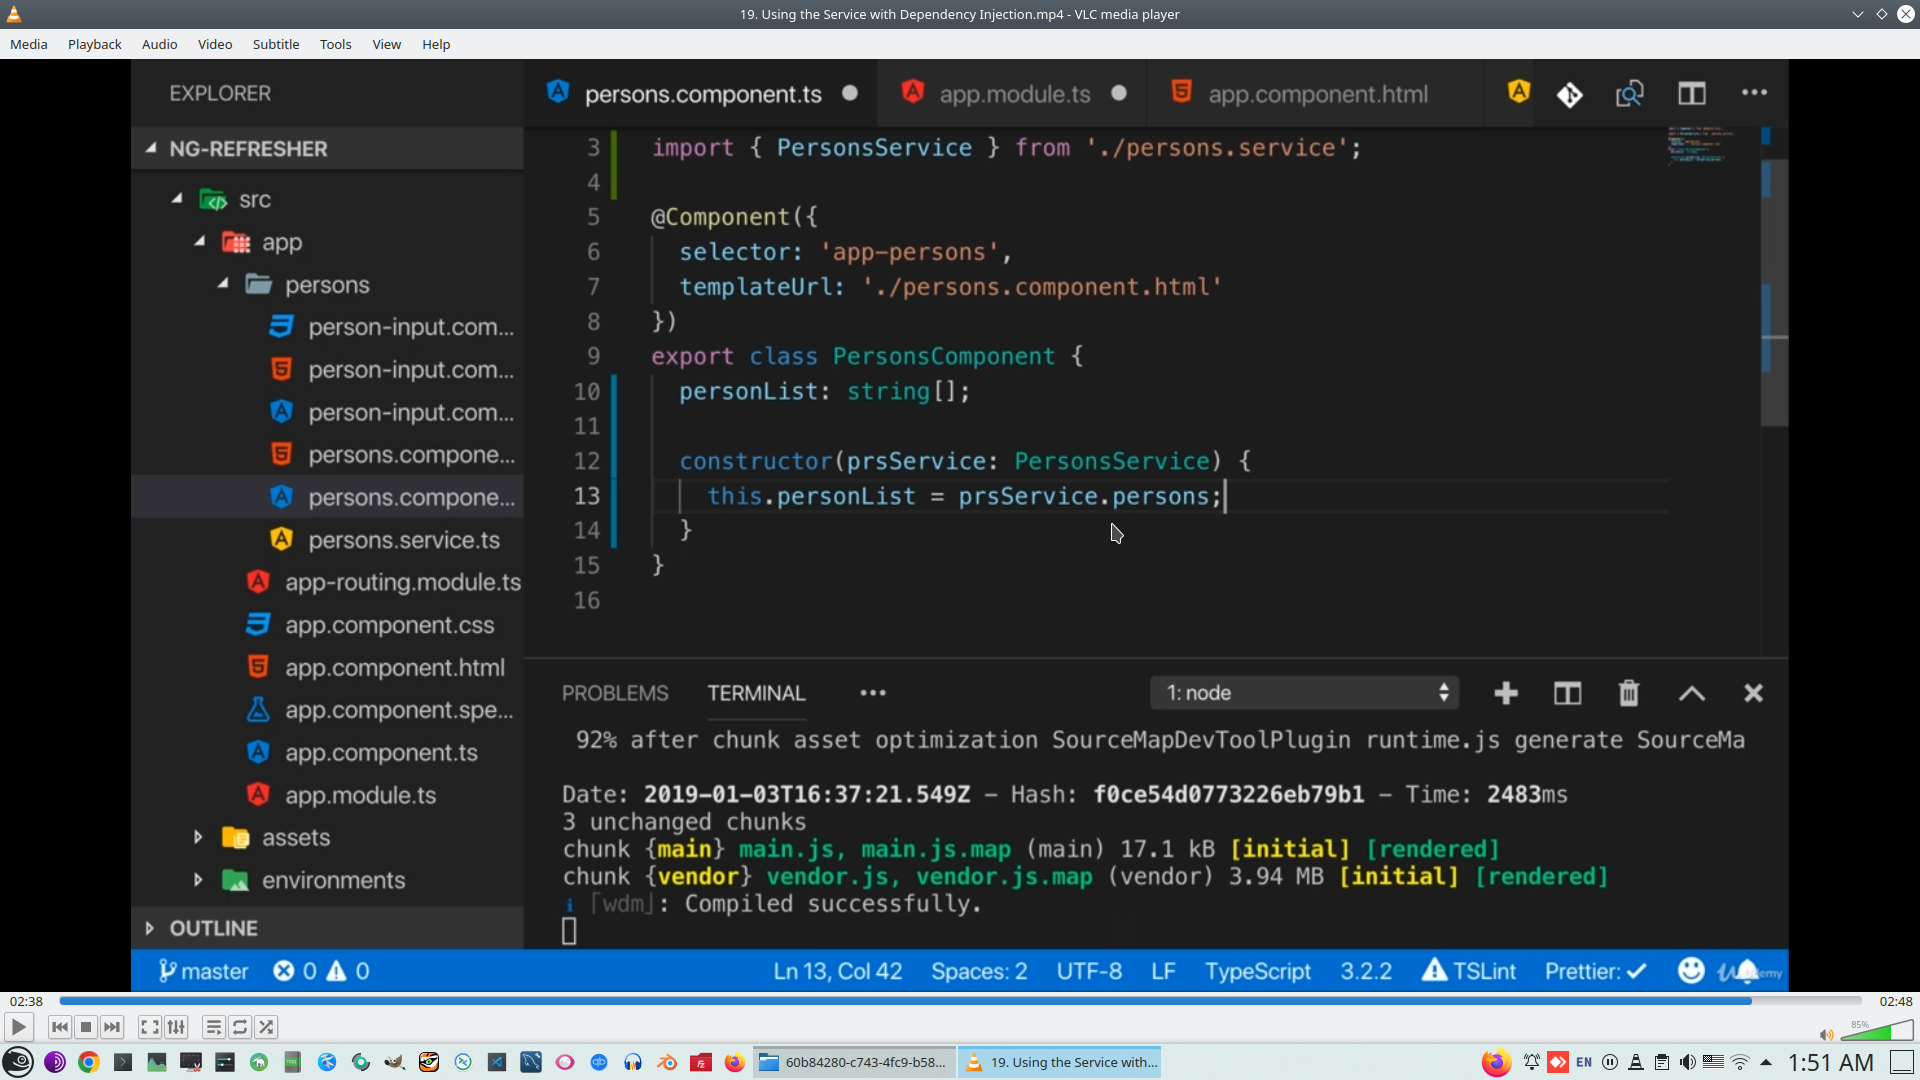1920x1080 pixels.
Task: Stop the video playback
Action: click(86, 1027)
